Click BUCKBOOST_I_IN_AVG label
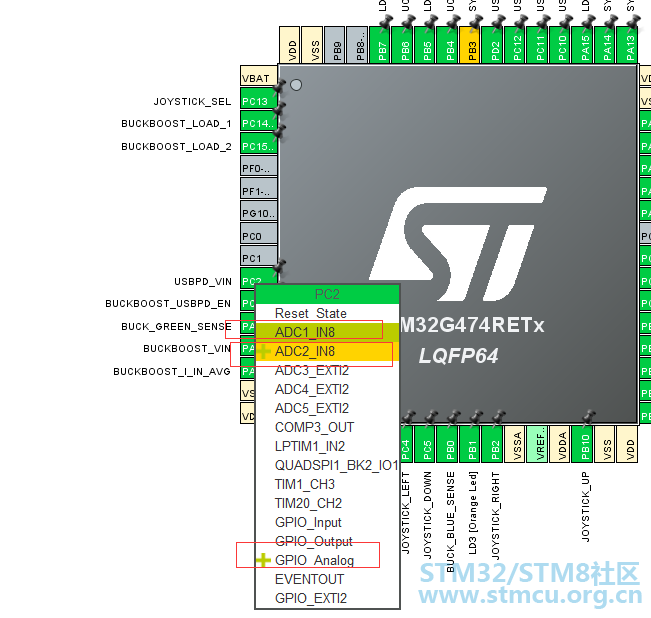651x618 pixels. tap(171, 371)
